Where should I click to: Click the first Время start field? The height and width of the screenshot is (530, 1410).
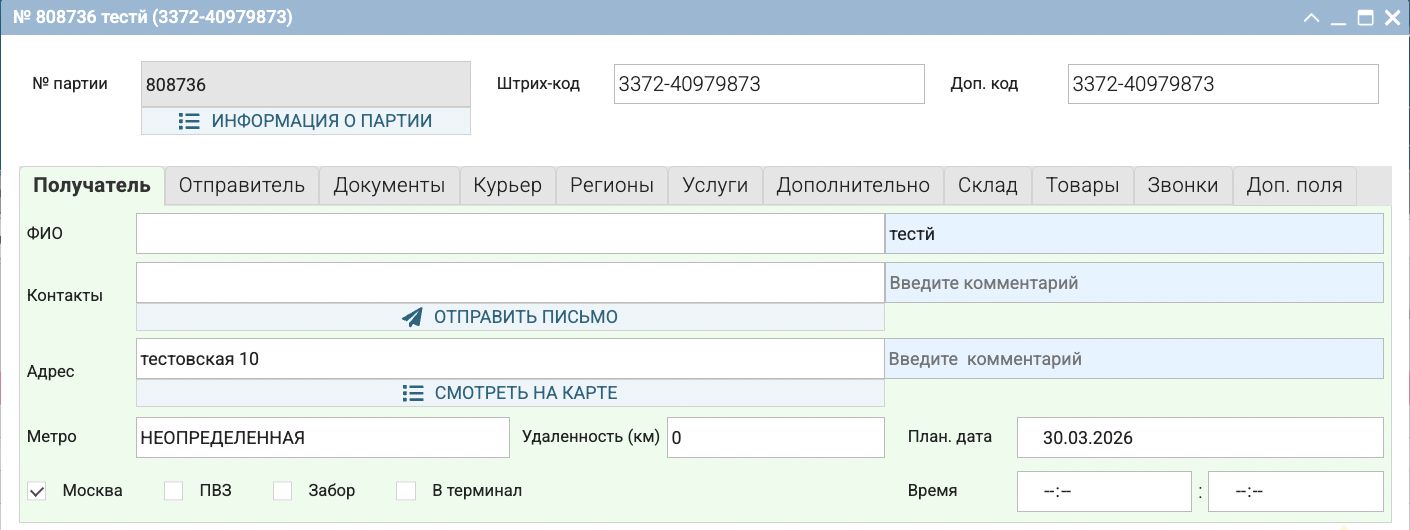pyautogui.click(x=1105, y=491)
